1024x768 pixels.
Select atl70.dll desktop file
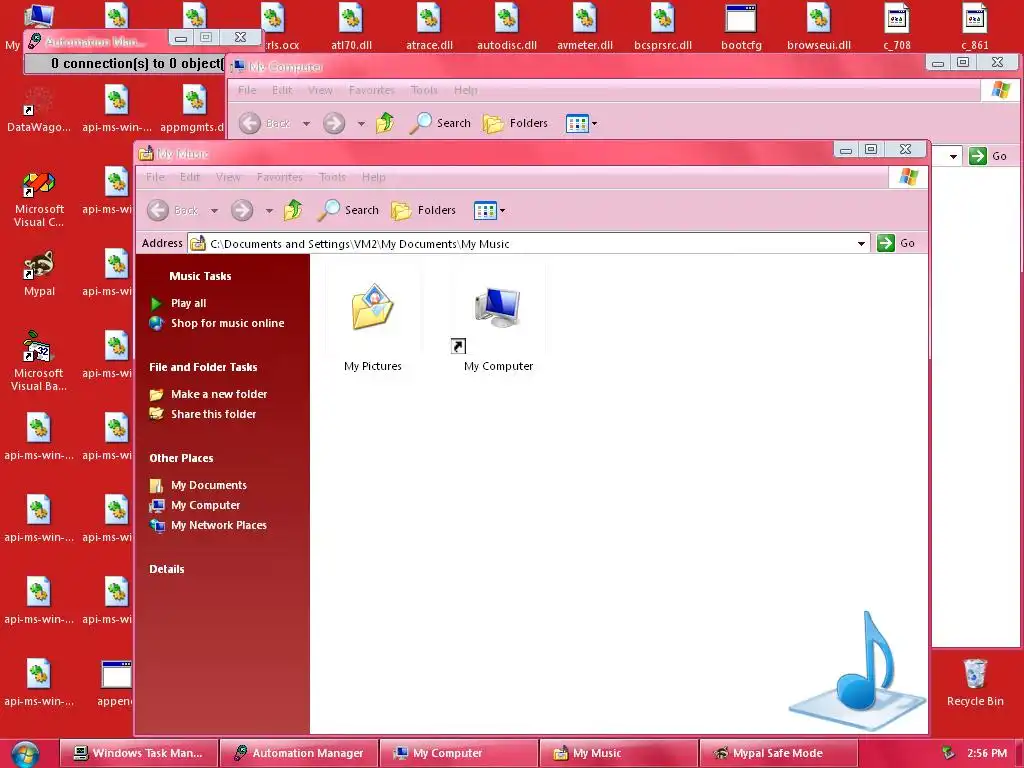(351, 27)
